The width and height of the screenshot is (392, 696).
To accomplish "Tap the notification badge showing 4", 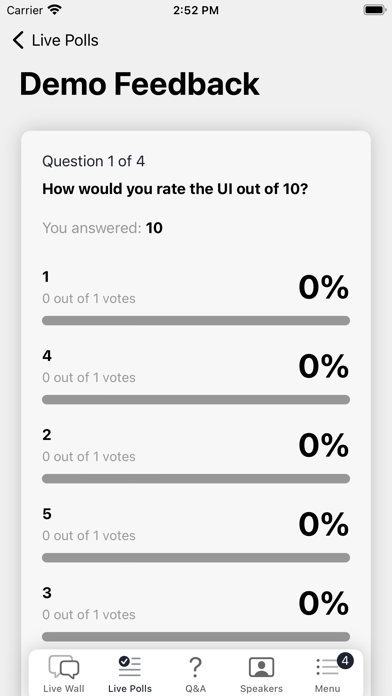I will (345, 661).
